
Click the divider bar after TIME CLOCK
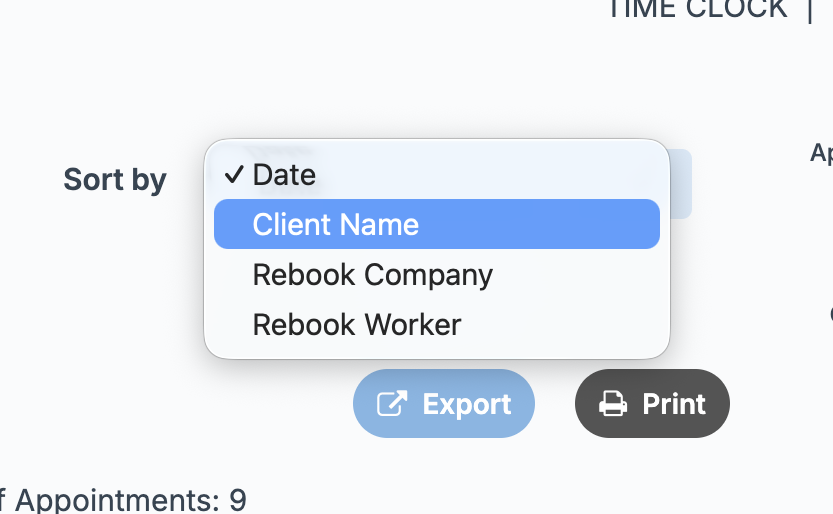(810, 9)
